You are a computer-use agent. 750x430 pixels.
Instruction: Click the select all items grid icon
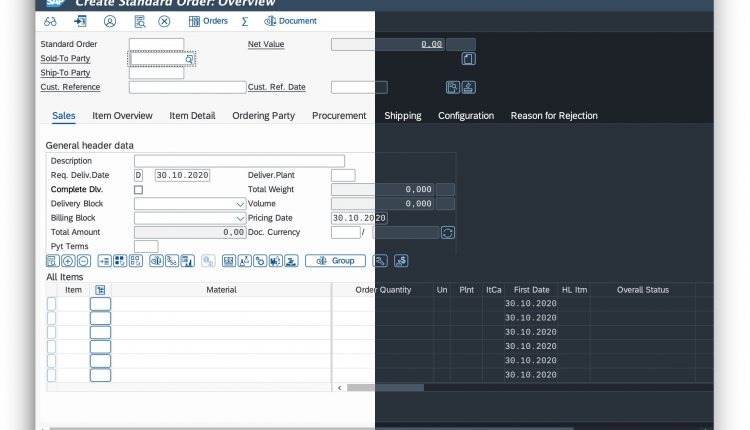click(x=120, y=261)
